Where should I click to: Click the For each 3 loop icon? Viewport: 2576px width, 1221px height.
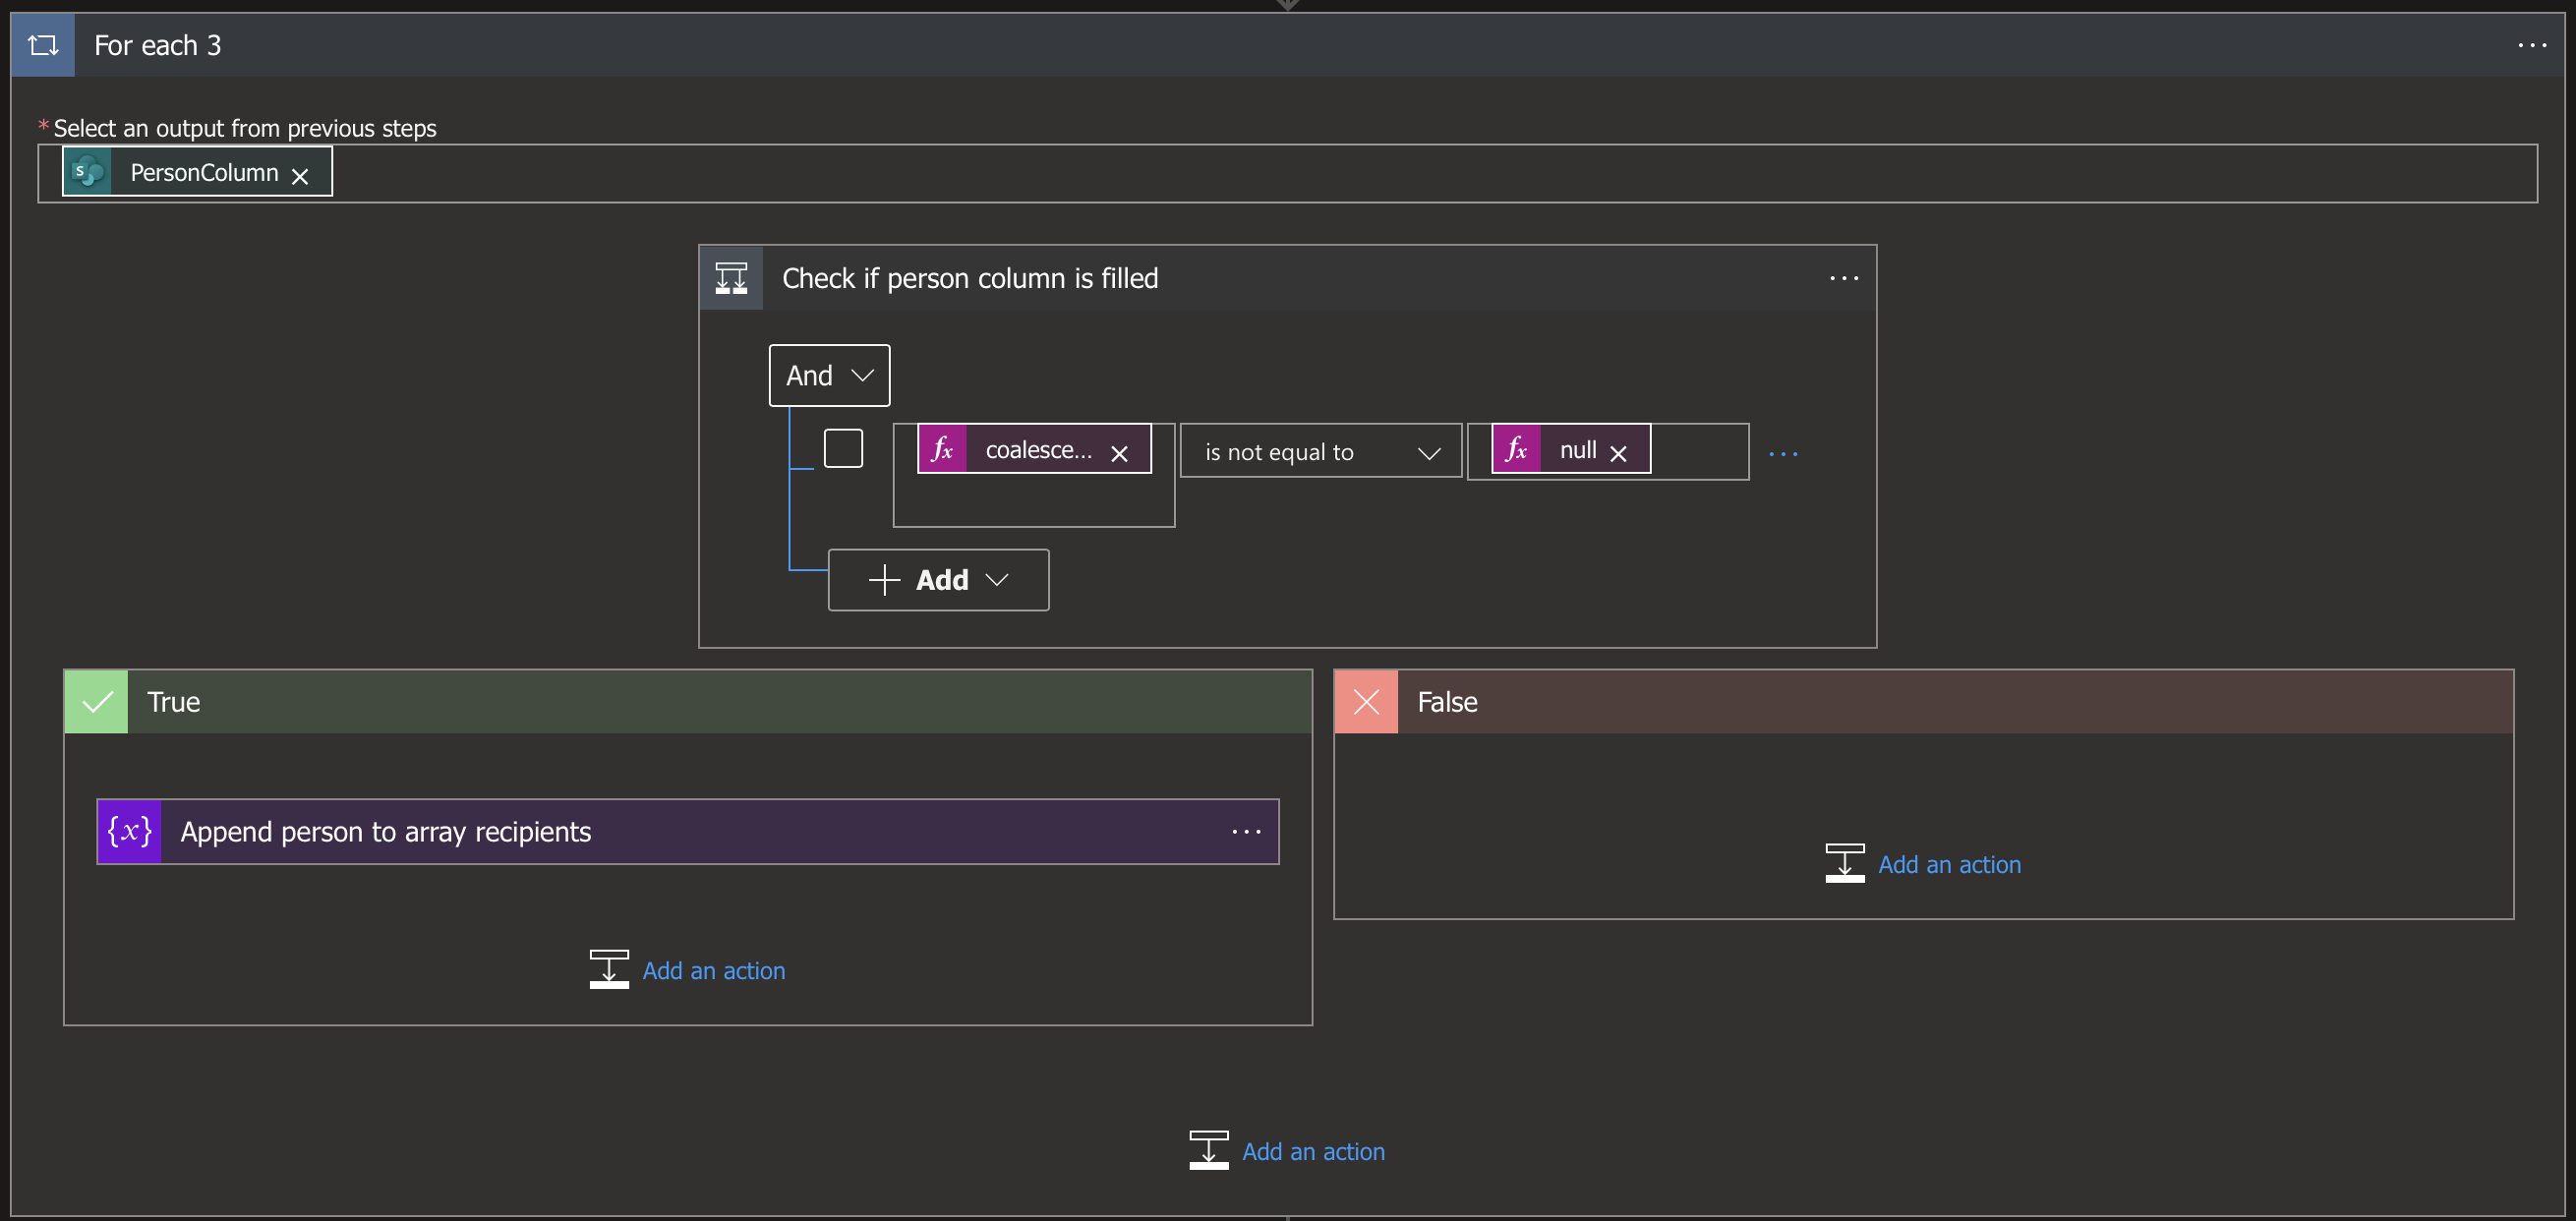(x=43, y=45)
